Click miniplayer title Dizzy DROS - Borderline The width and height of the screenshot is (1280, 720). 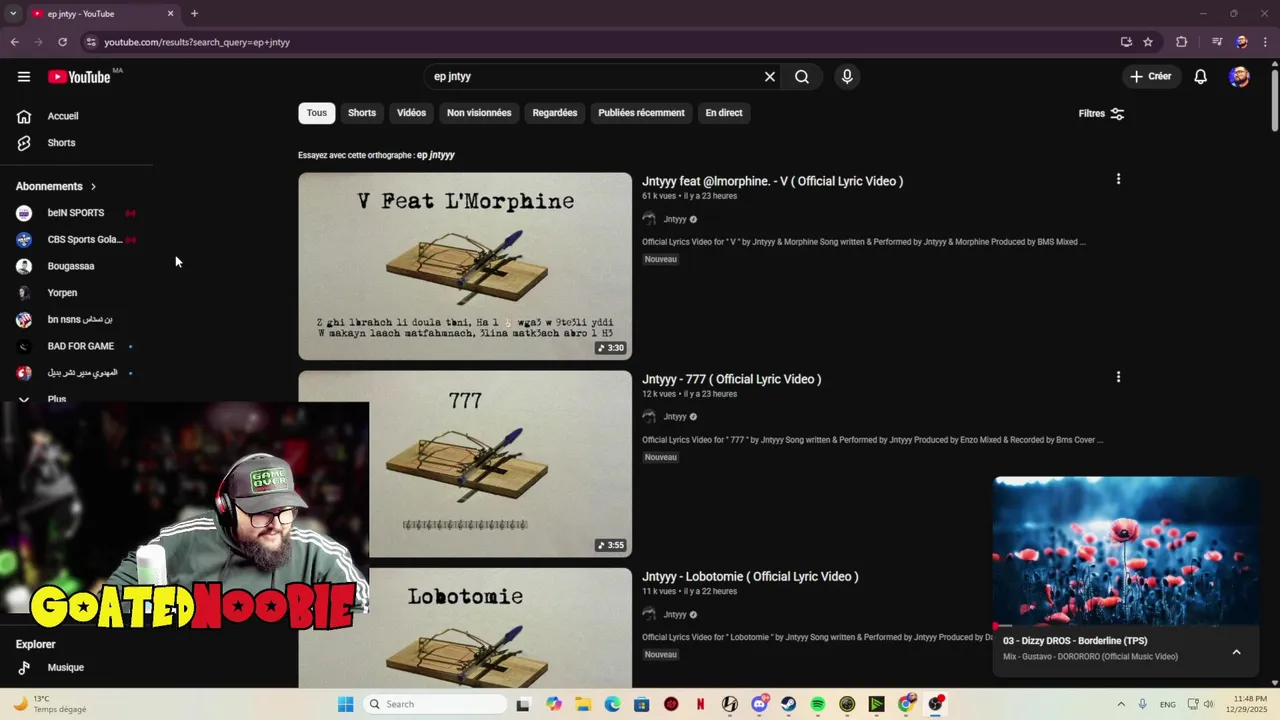(1075, 641)
